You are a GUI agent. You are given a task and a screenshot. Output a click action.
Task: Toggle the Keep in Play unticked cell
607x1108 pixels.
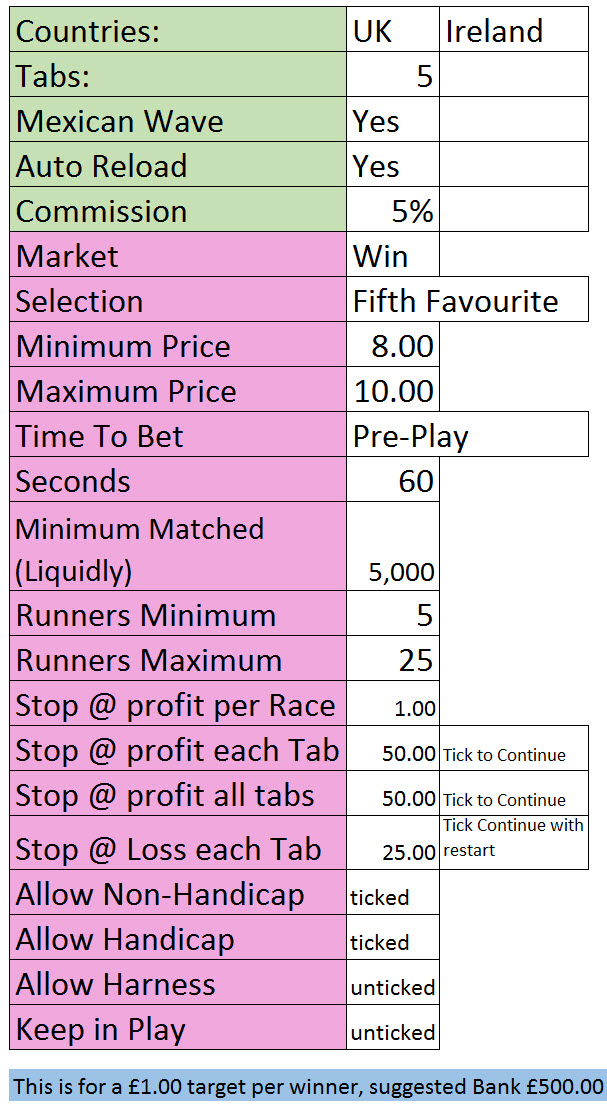coord(392,1032)
